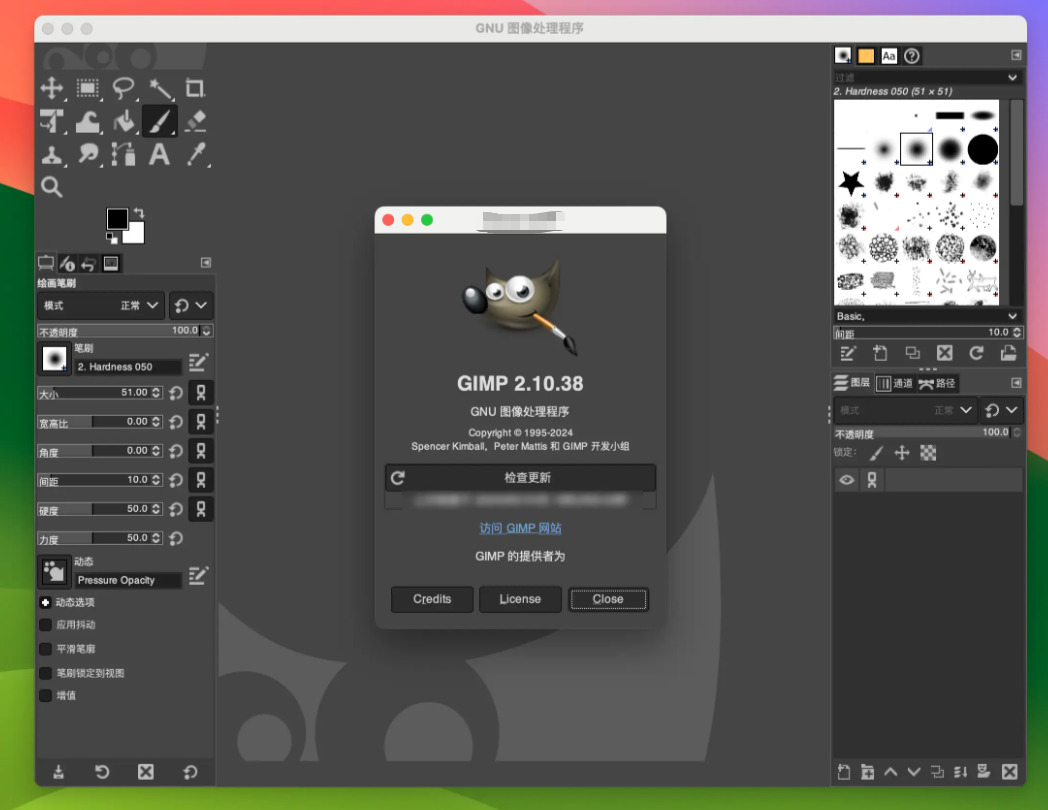The width and height of the screenshot is (1048, 810).
Task: Select the Crop tool
Action: (x=195, y=88)
